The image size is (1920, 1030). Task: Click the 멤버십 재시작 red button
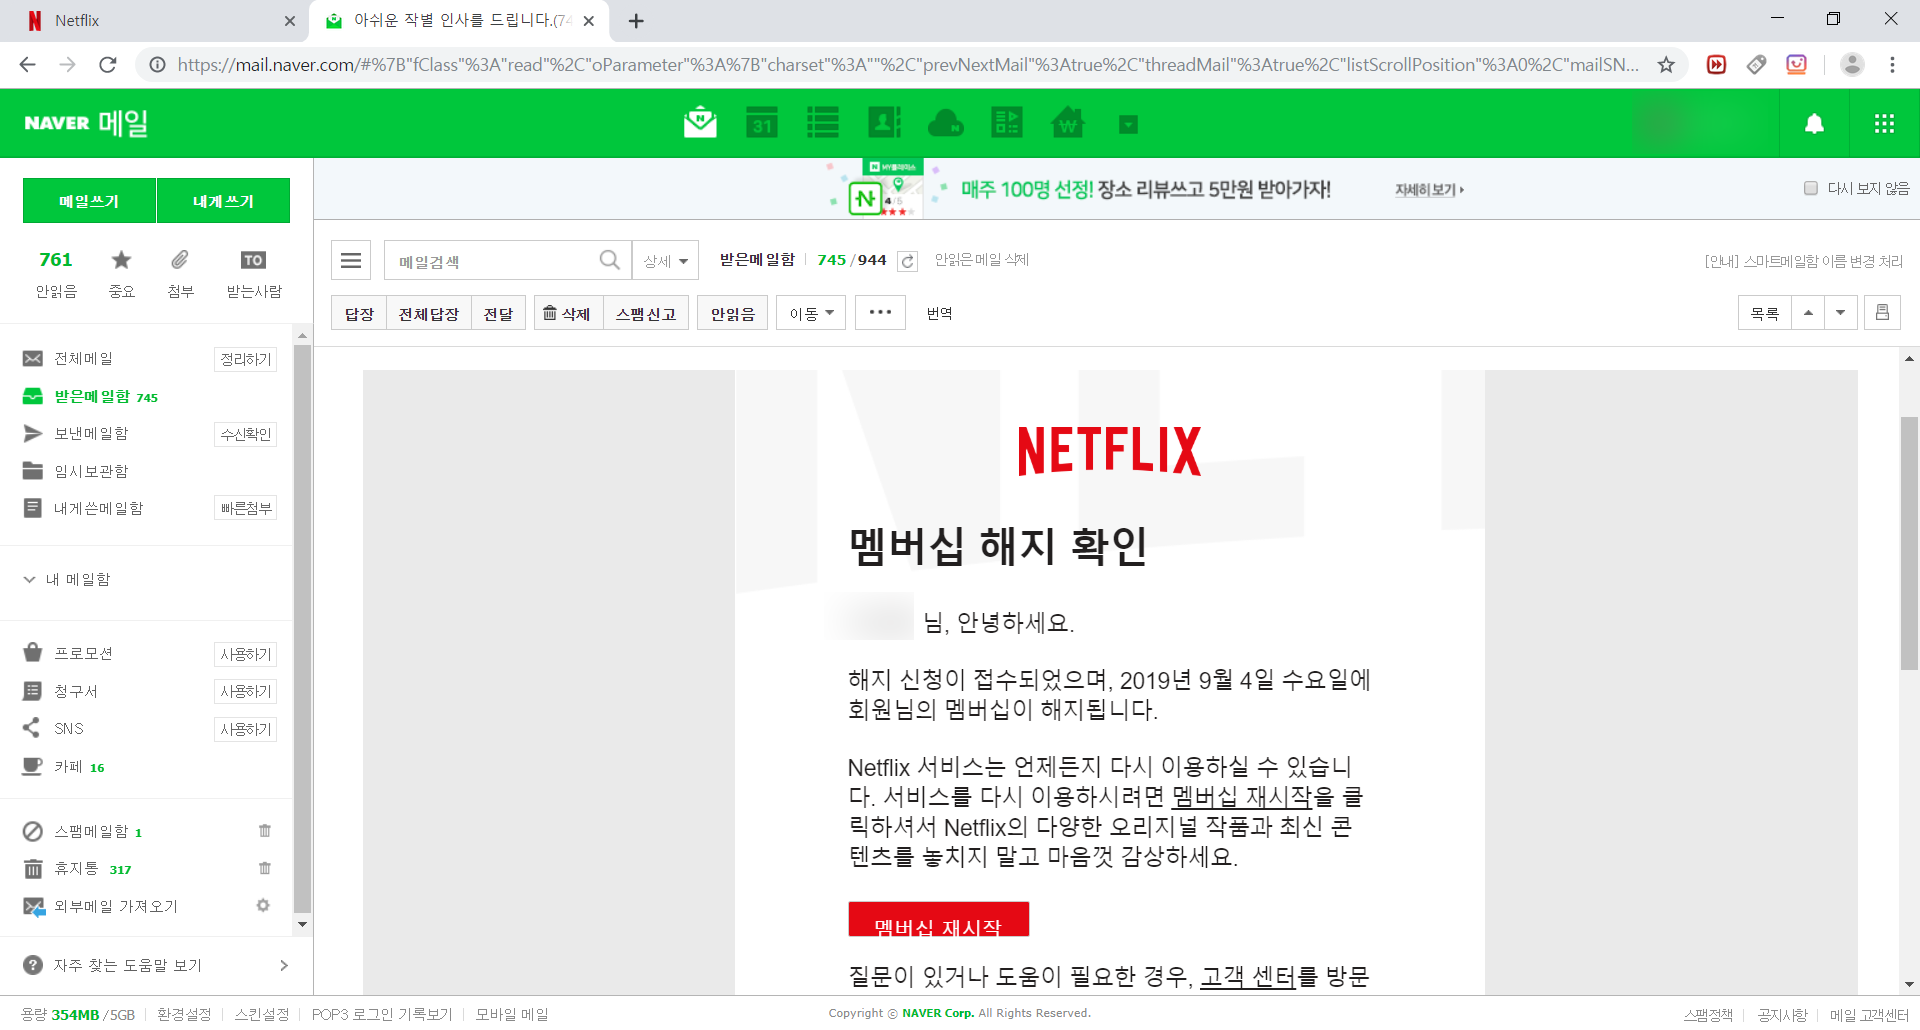tap(938, 920)
